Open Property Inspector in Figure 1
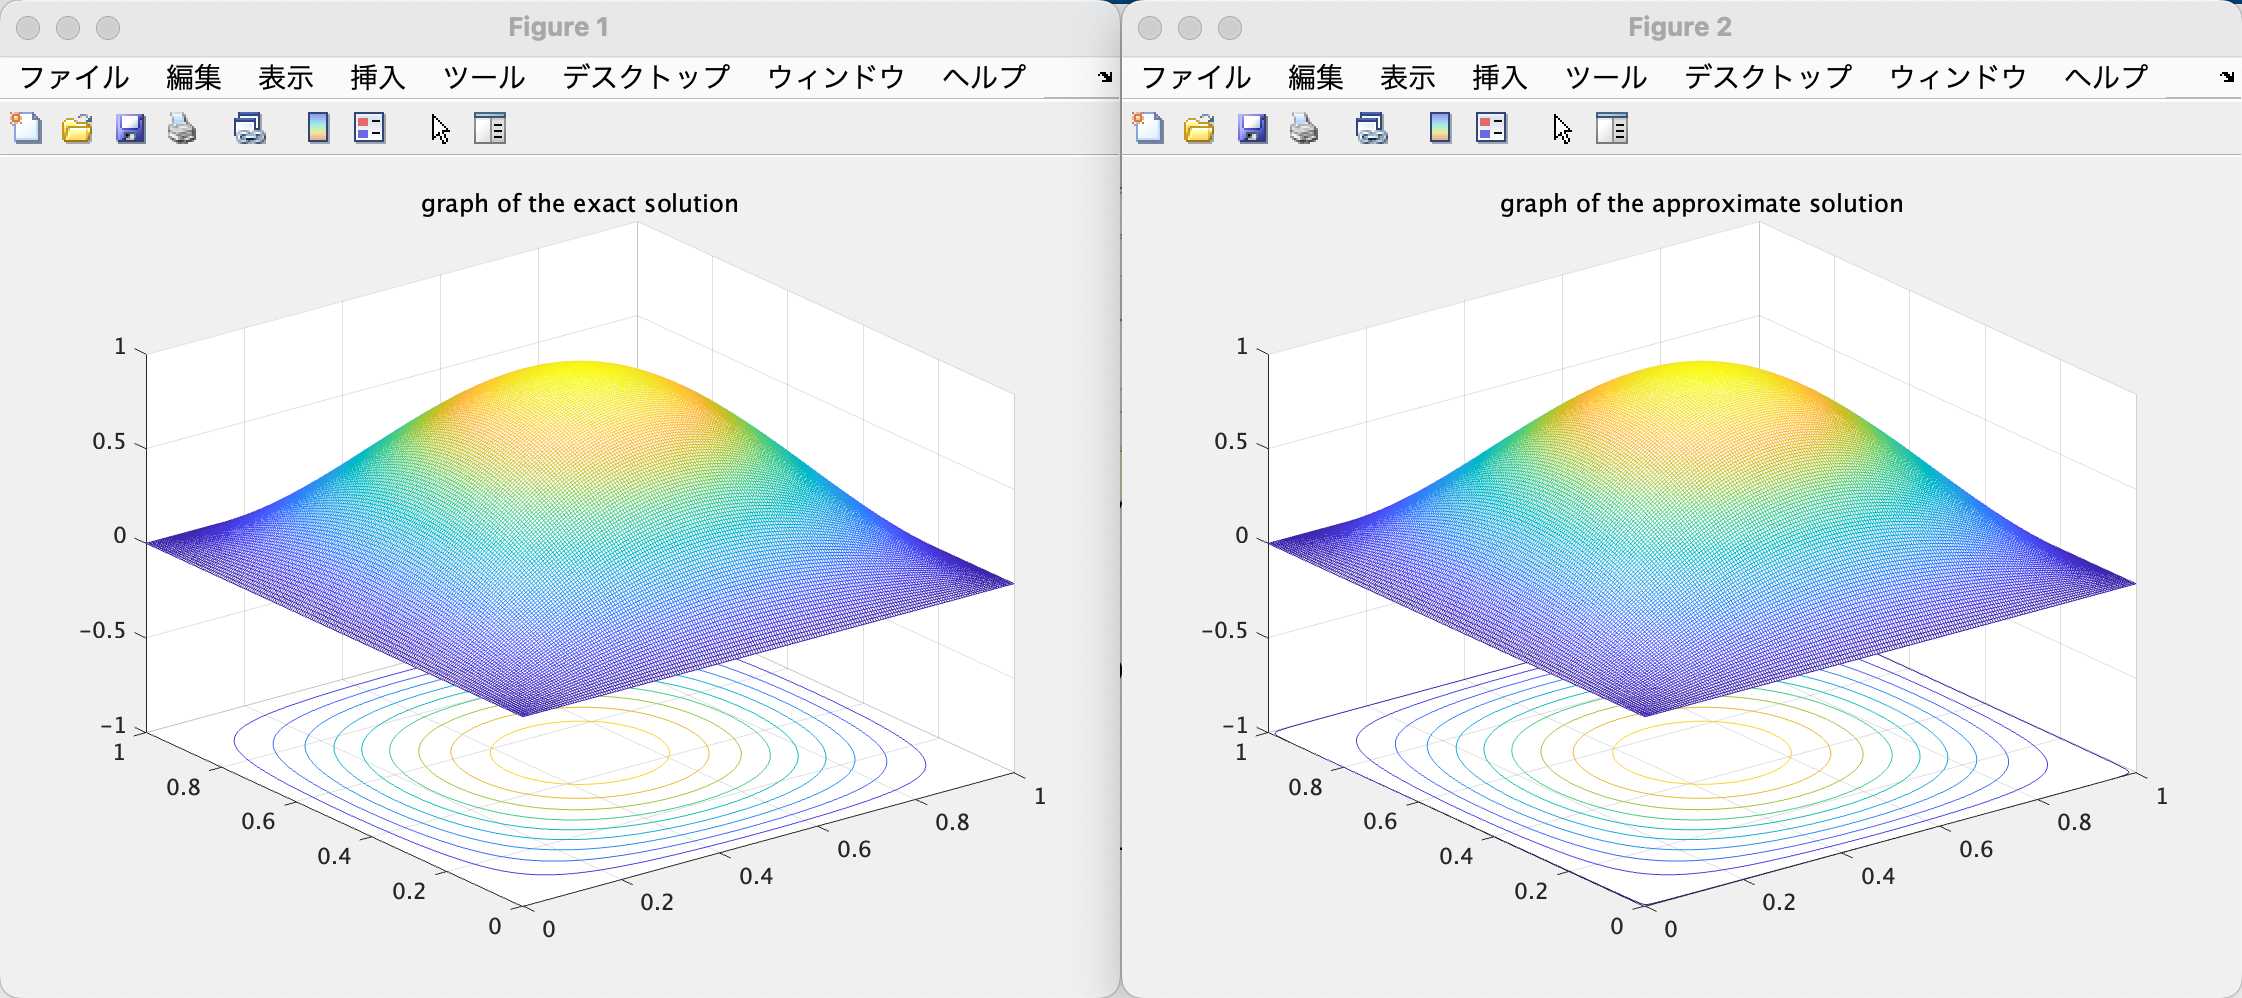 coord(490,128)
